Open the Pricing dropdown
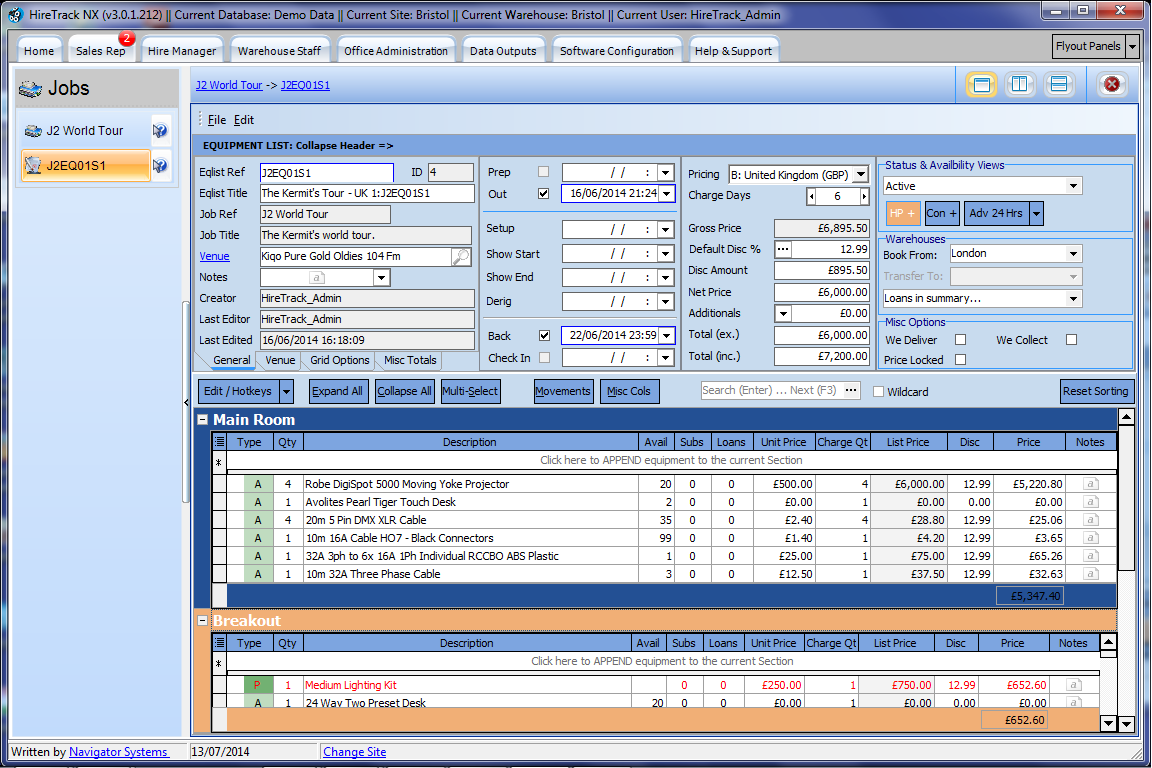The width and height of the screenshot is (1152, 768). (861, 175)
